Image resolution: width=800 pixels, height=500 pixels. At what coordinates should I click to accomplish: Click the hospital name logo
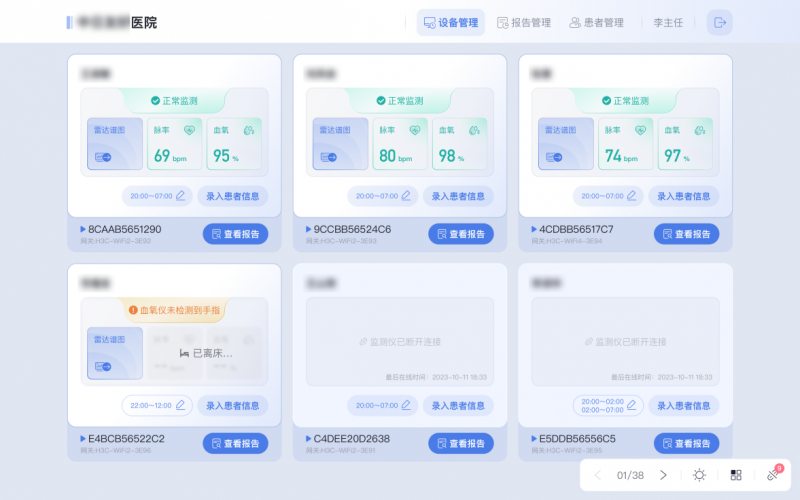coord(112,22)
